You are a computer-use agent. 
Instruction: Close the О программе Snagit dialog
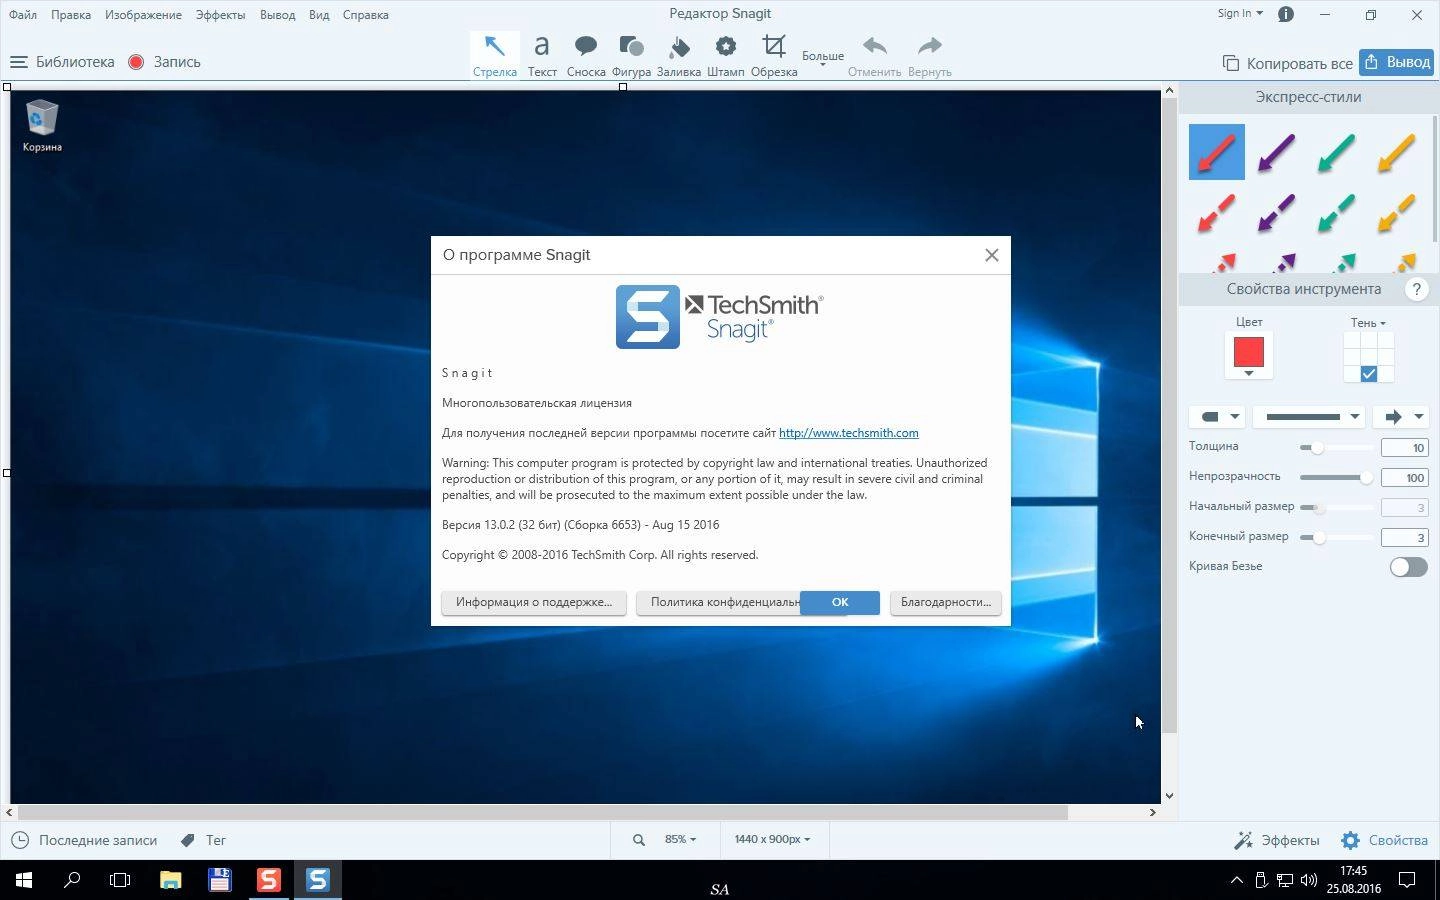tap(992, 255)
